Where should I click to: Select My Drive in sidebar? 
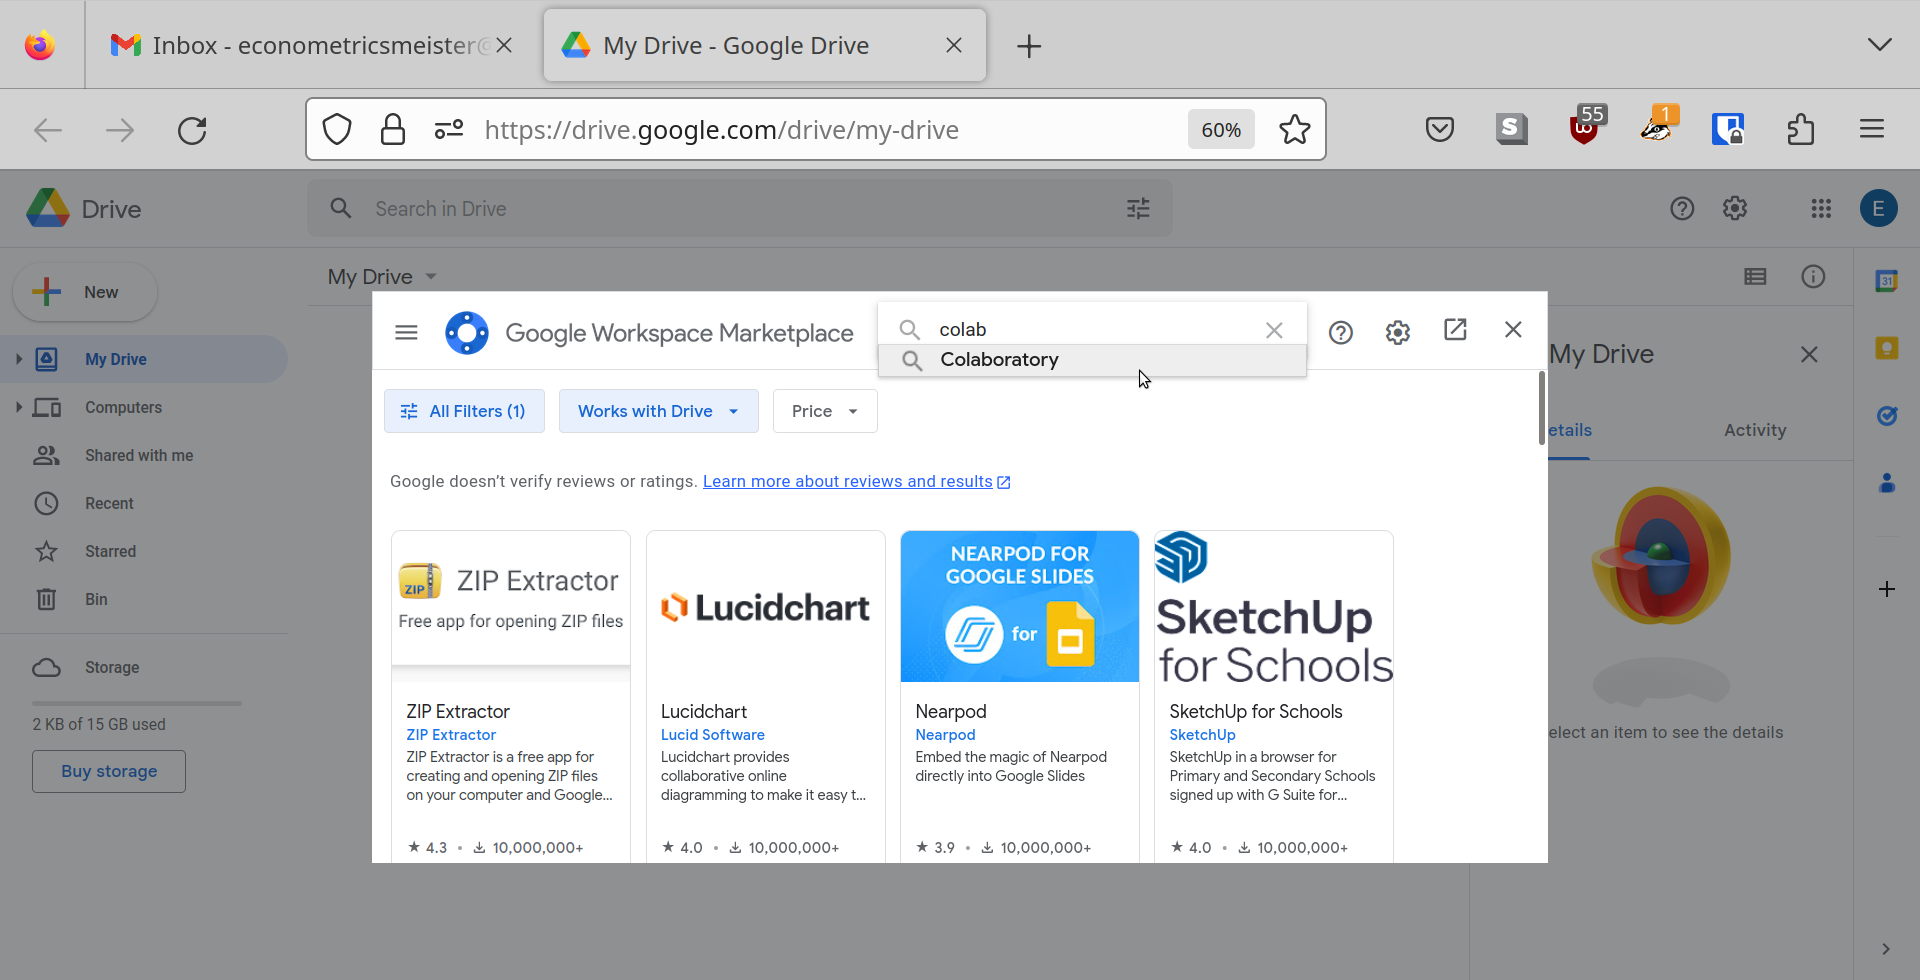click(144, 359)
